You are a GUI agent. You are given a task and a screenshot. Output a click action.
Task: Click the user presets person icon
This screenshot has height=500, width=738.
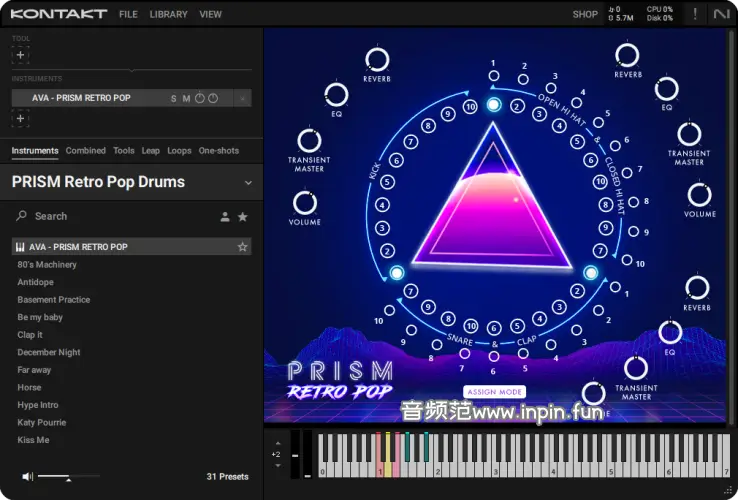coord(225,216)
